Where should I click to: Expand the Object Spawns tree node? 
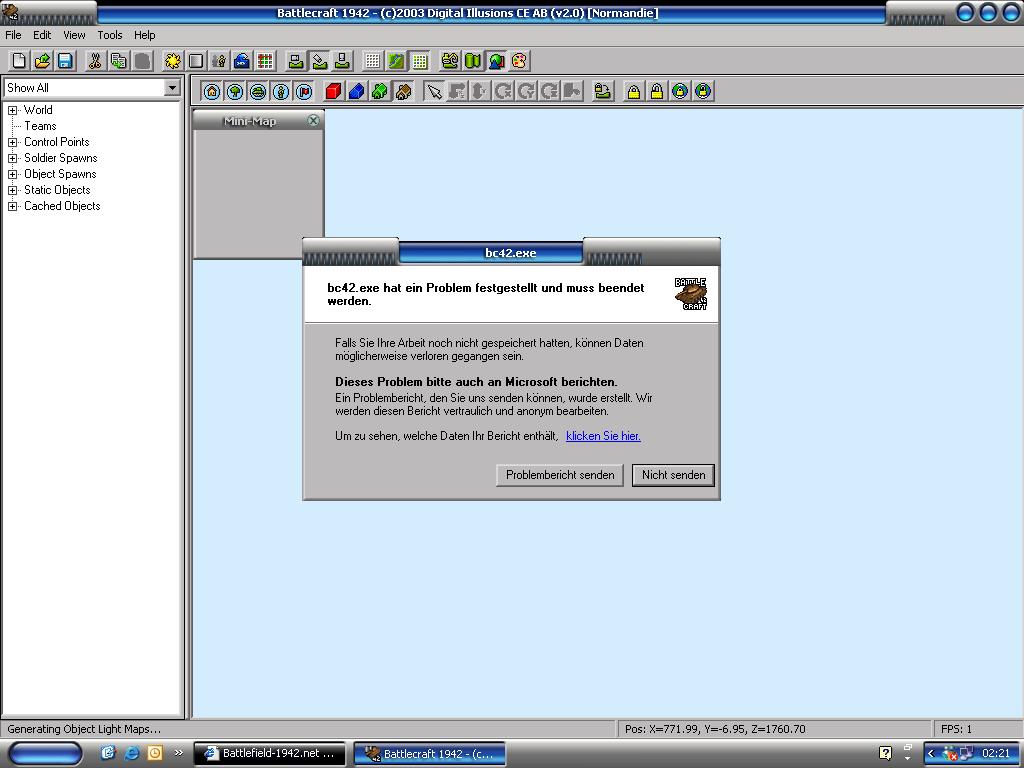[12, 174]
